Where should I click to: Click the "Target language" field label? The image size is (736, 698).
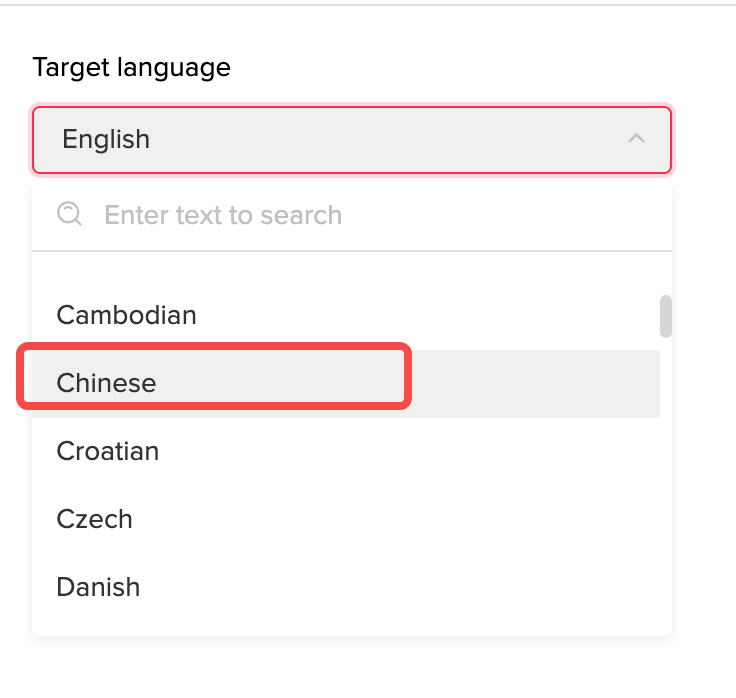132,67
